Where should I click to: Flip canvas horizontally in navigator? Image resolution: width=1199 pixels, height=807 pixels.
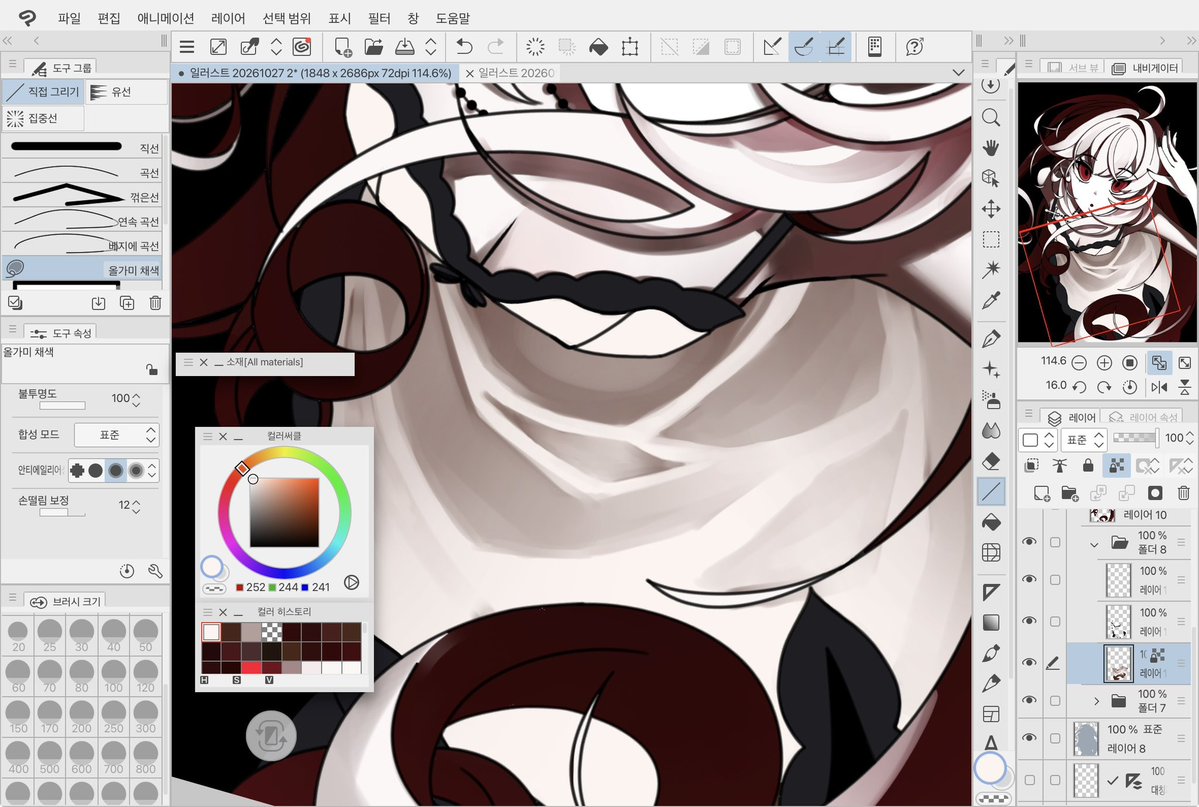coord(1159,387)
